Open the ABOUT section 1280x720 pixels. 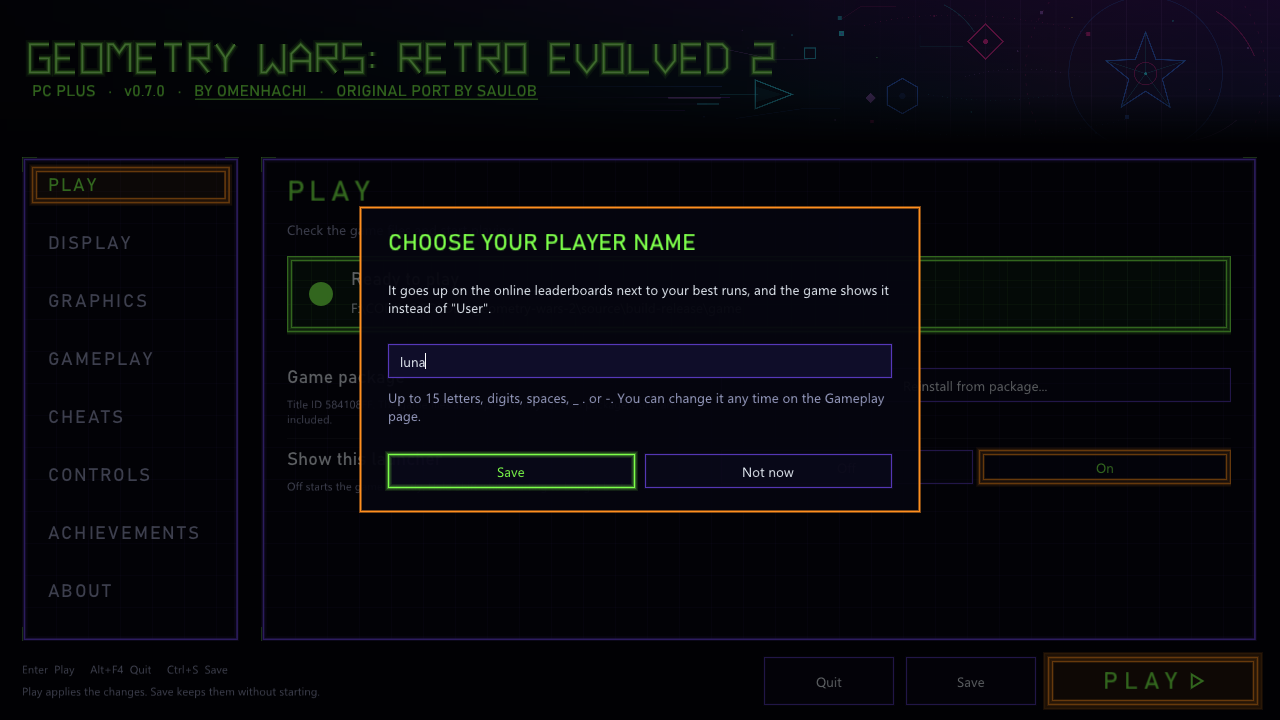(x=80, y=591)
